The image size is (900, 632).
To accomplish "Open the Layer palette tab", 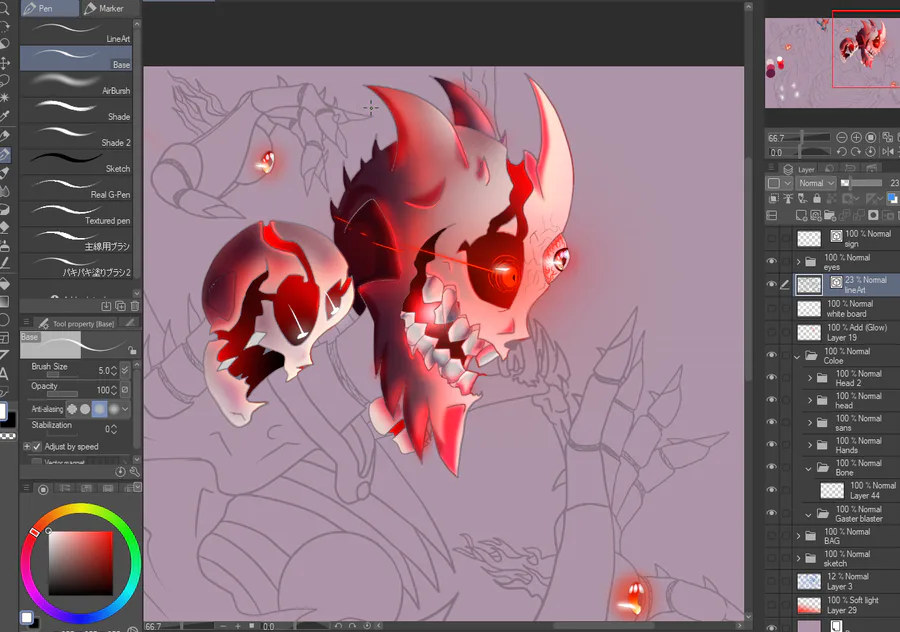I will pyautogui.click(x=800, y=169).
